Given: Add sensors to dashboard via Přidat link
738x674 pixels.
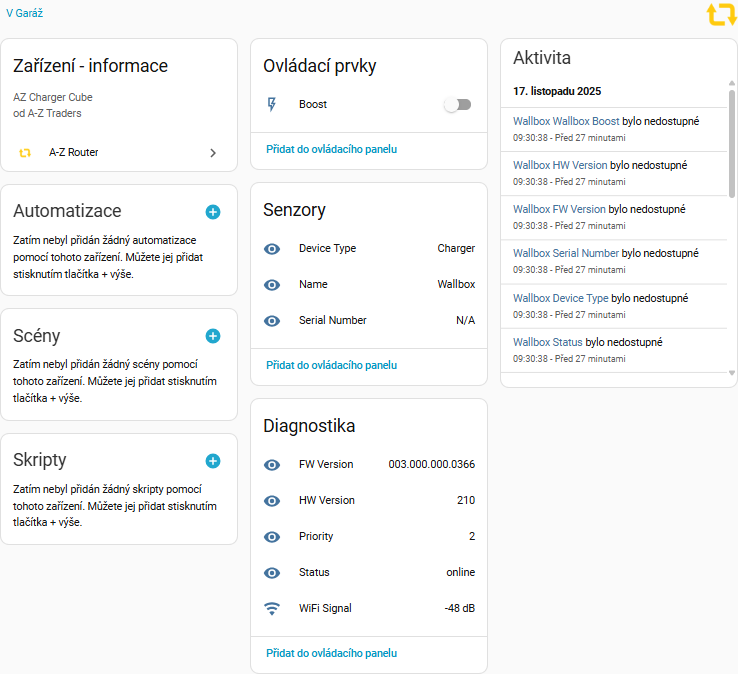Looking at the screenshot, I should pyautogui.click(x=331, y=365).
